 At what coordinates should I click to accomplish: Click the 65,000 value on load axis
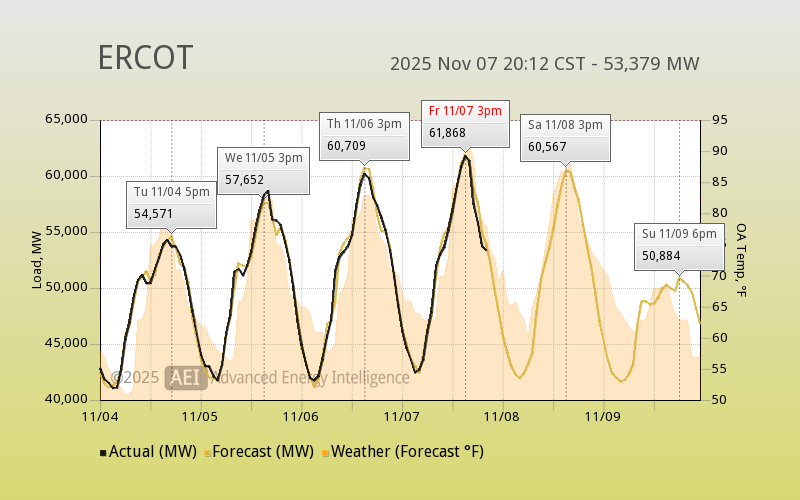coord(67,119)
